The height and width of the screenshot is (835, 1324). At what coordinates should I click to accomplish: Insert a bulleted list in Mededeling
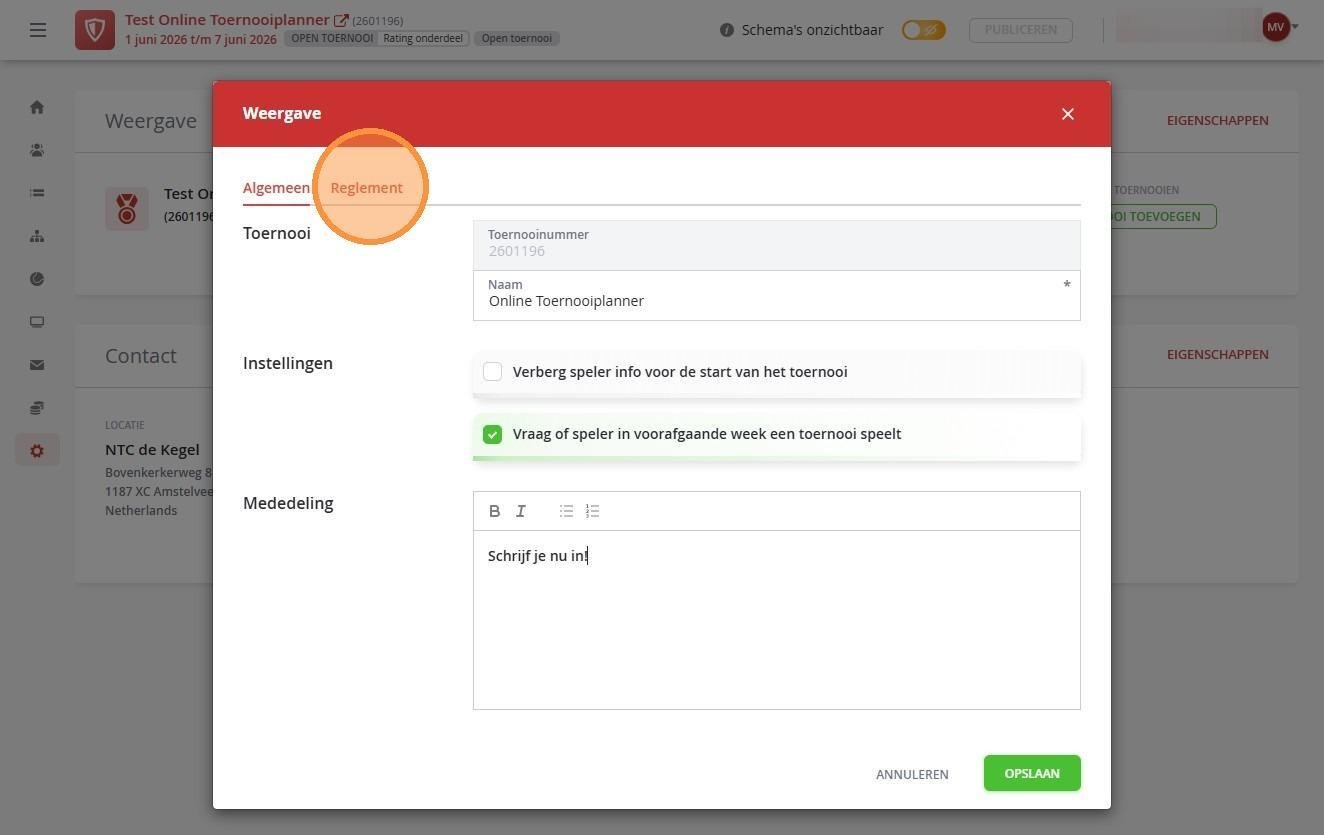(x=566, y=511)
